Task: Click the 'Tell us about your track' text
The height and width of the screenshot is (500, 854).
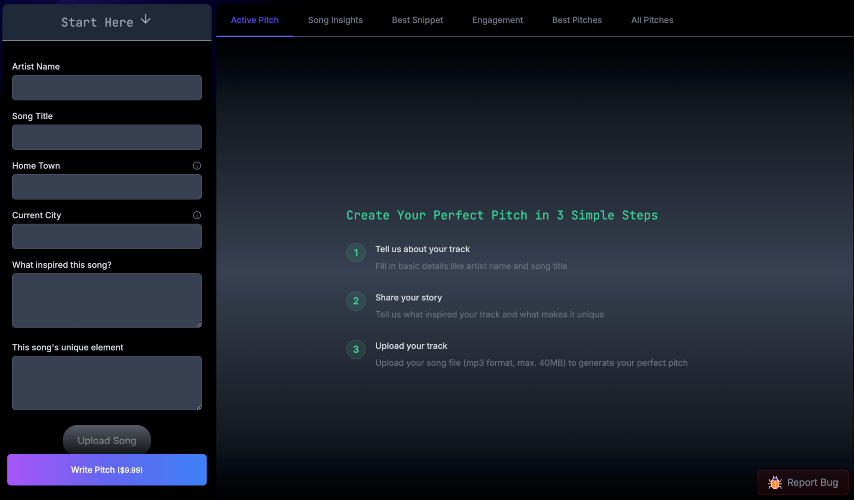Action: tap(422, 249)
